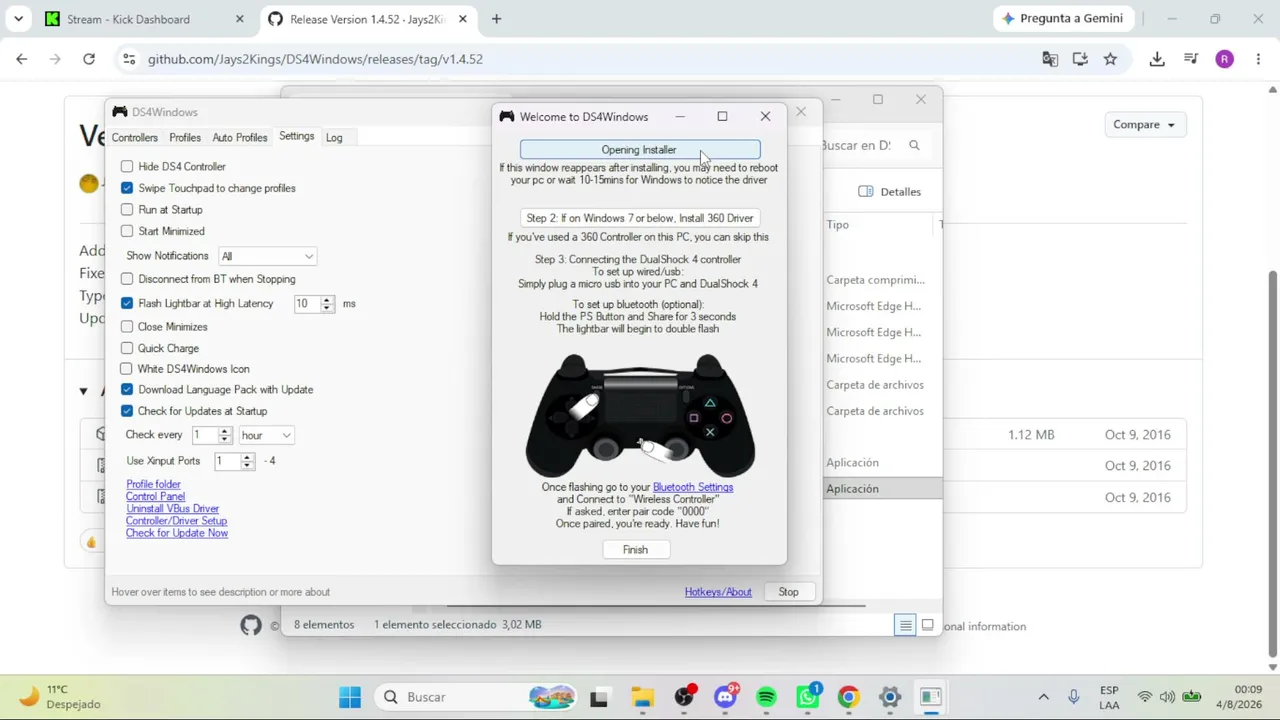Toggle Download Language Pack with Update
Image resolution: width=1280 pixels, height=720 pixels.
[x=127, y=389]
